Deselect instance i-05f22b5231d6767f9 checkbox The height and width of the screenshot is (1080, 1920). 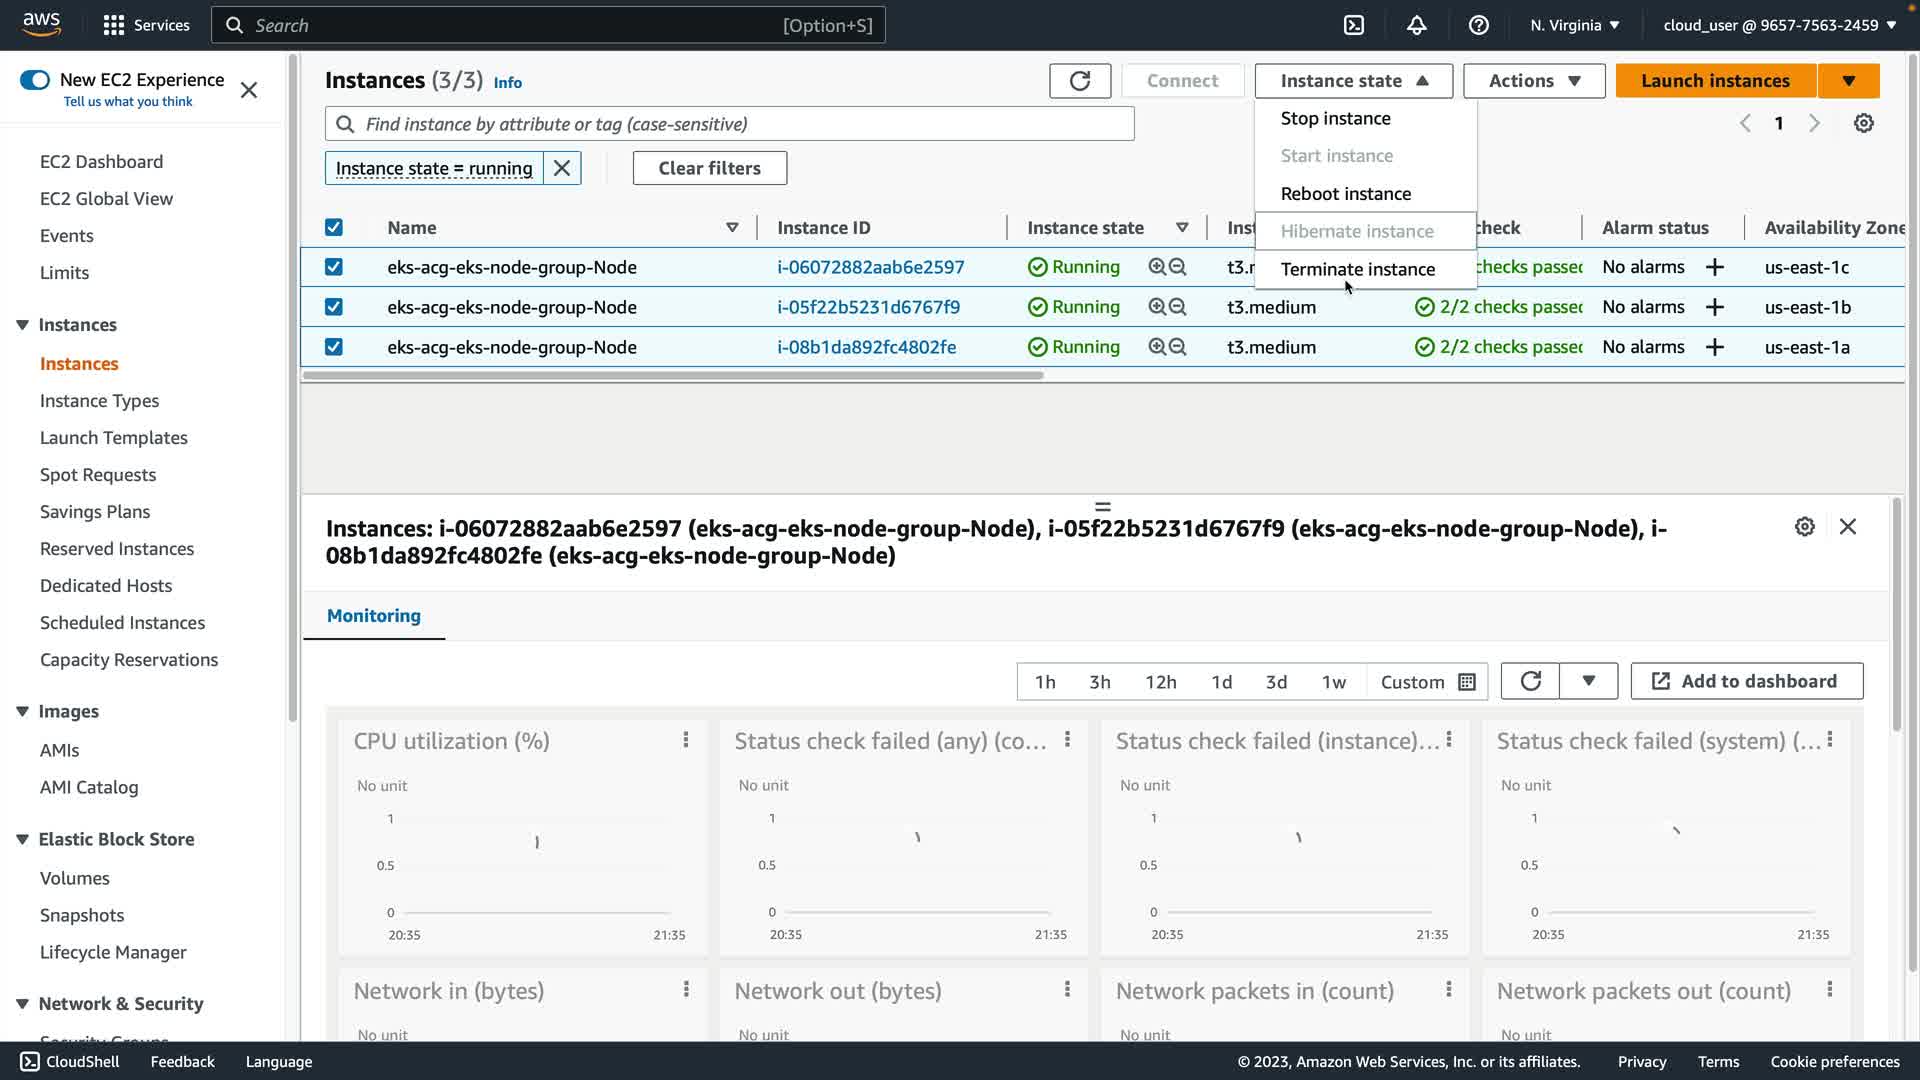coord(334,307)
